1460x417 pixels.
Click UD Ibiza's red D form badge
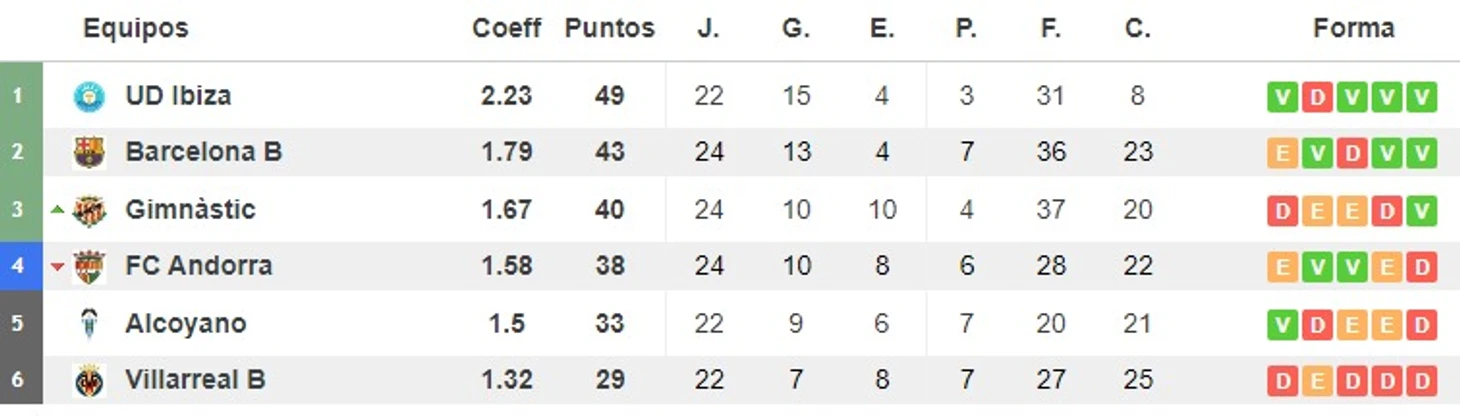point(1318,97)
